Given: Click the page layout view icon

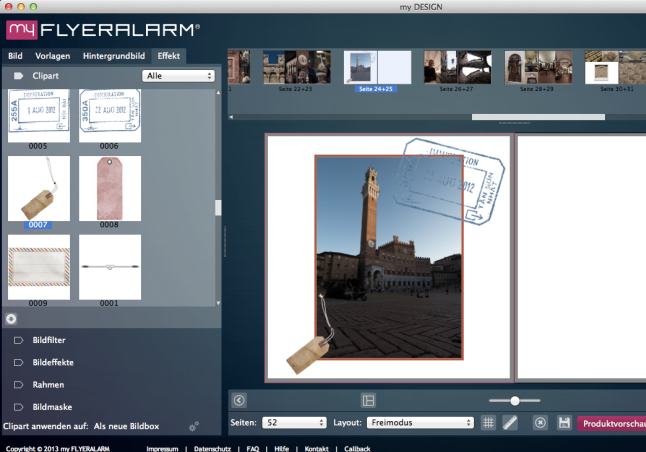Looking at the screenshot, I should click(368, 400).
